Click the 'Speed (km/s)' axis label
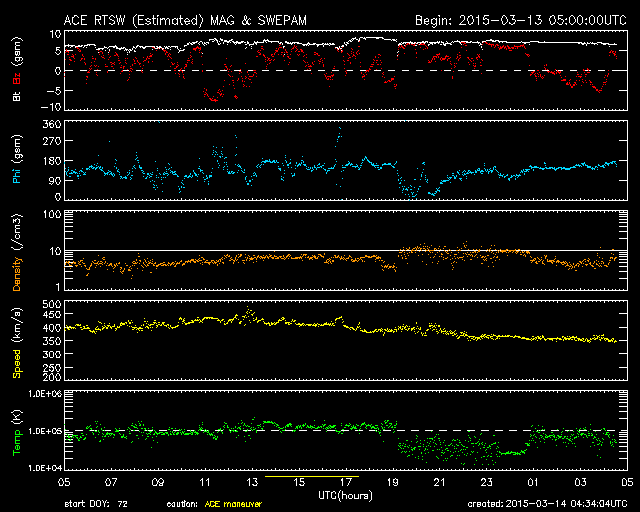 (x=17, y=342)
